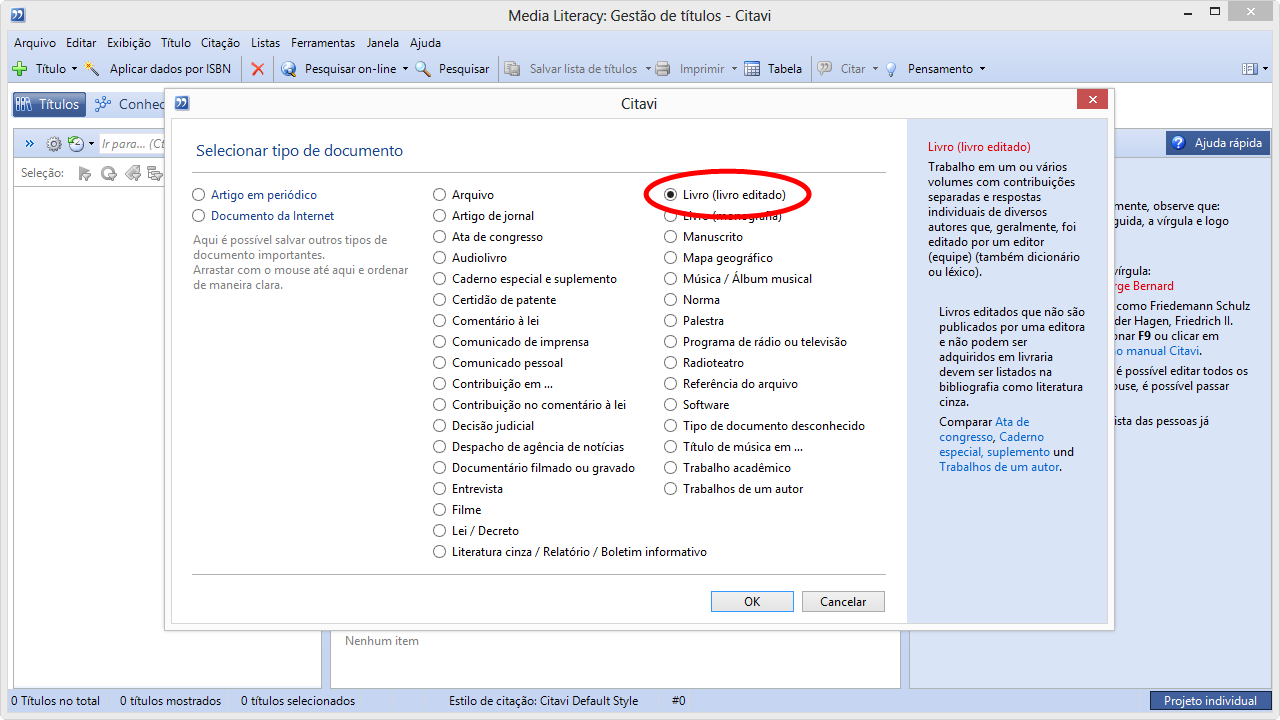
Task: Click the Pensamento lightbulb icon
Action: [x=891, y=69]
